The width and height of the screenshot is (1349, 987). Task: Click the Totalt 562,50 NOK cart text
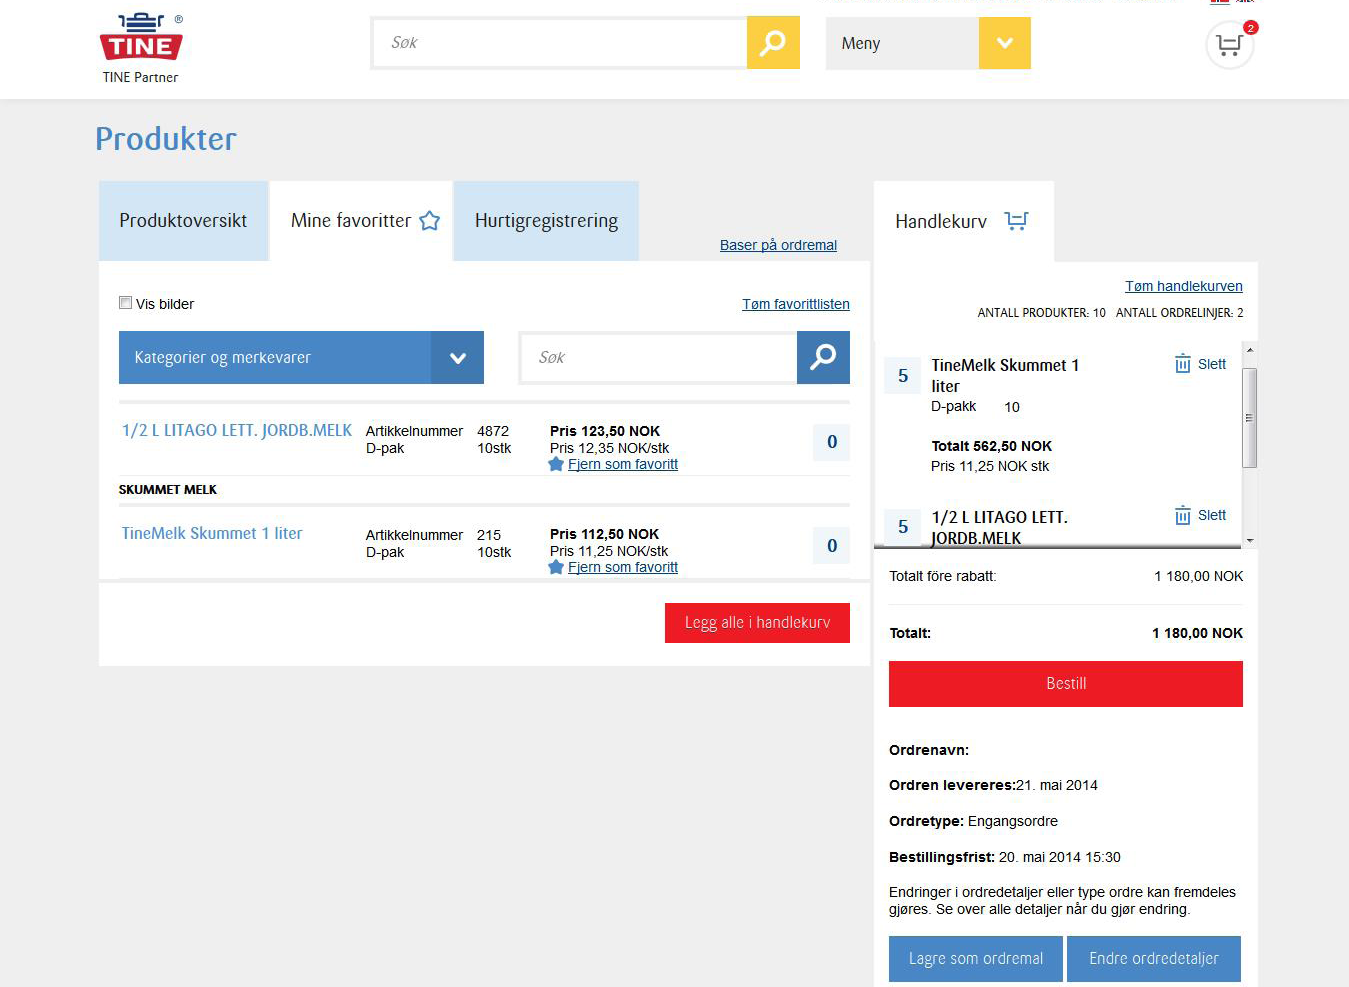(992, 446)
